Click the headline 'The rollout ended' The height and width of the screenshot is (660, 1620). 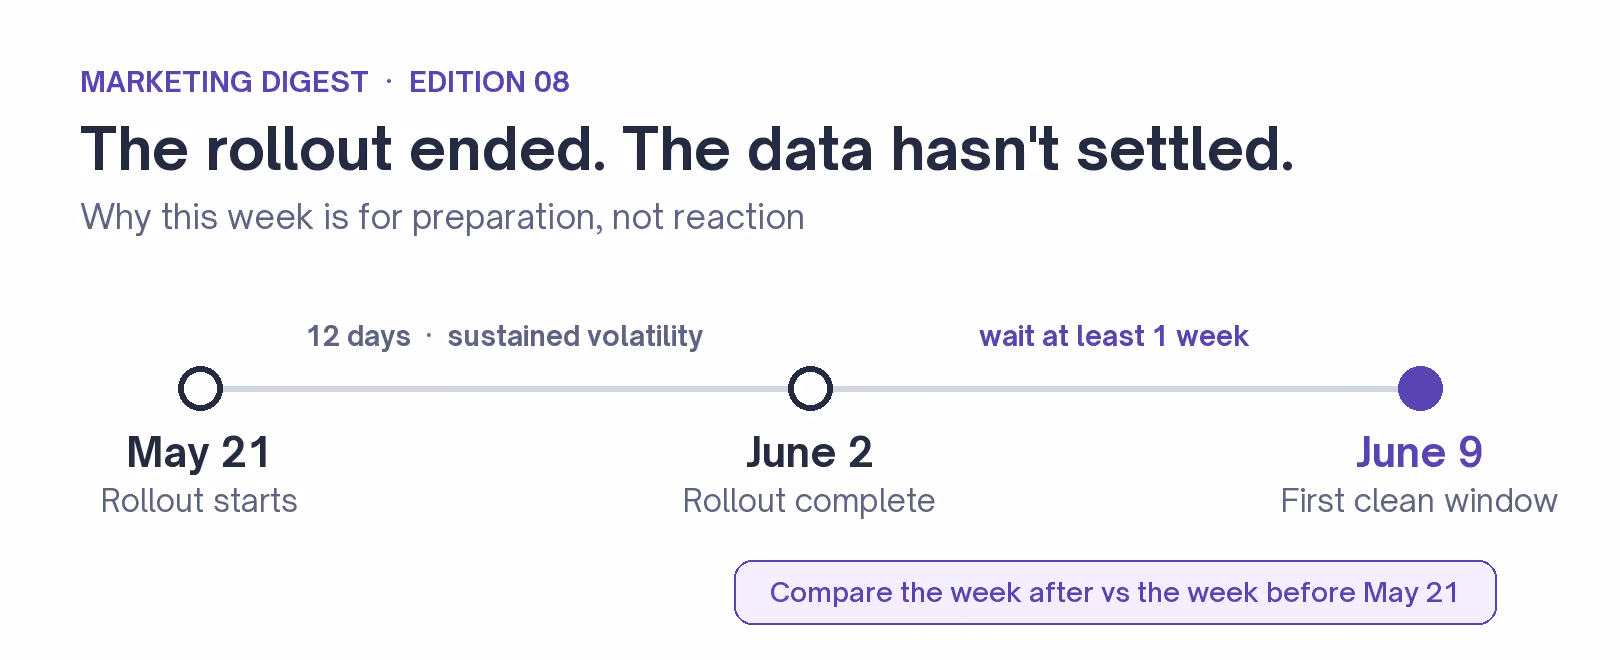point(344,150)
